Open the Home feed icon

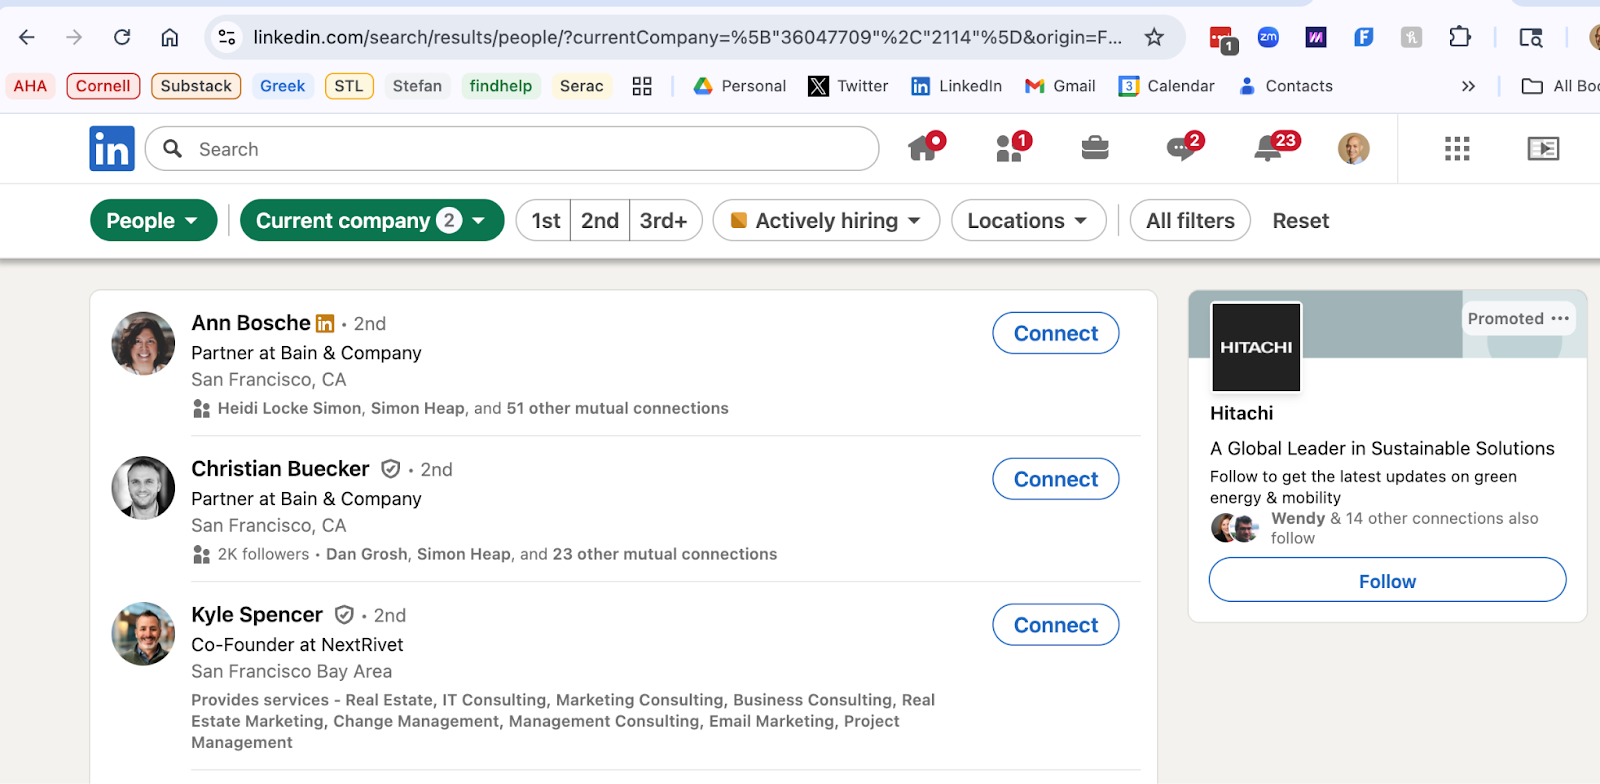(x=925, y=148)
